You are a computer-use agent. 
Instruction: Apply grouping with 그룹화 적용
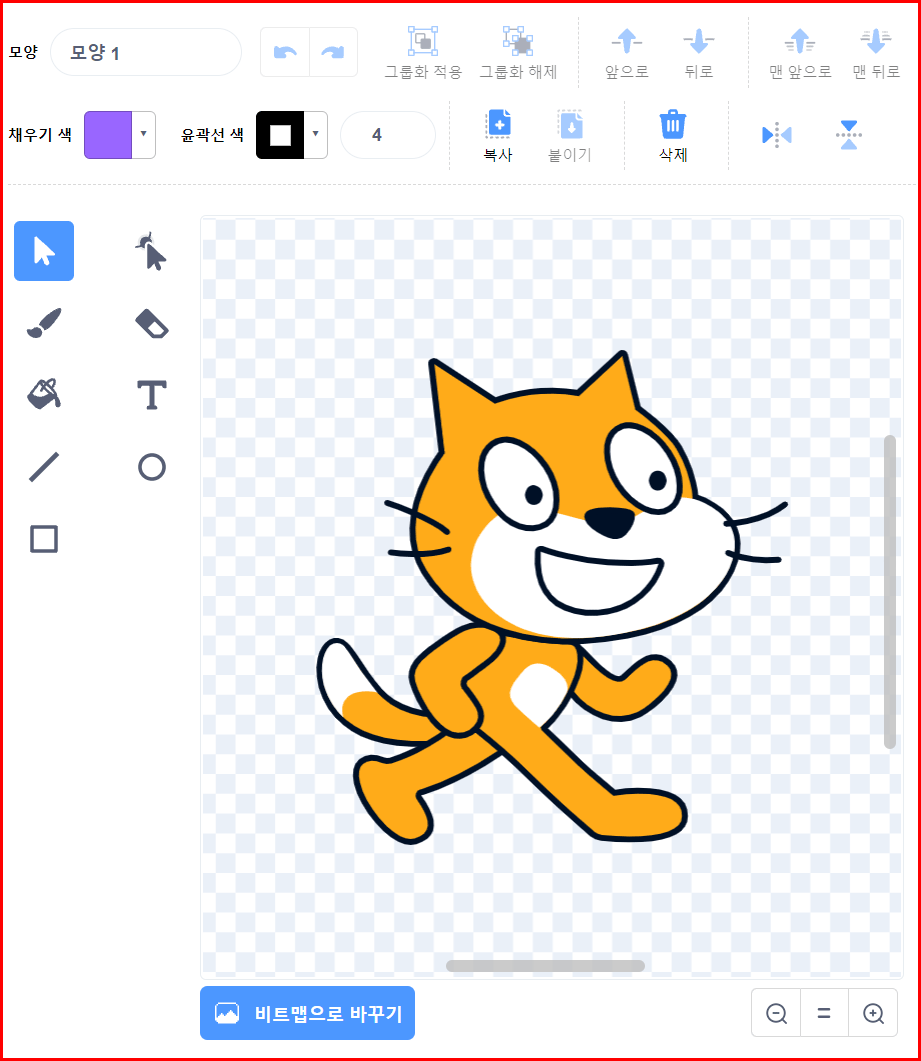[423, 53]
